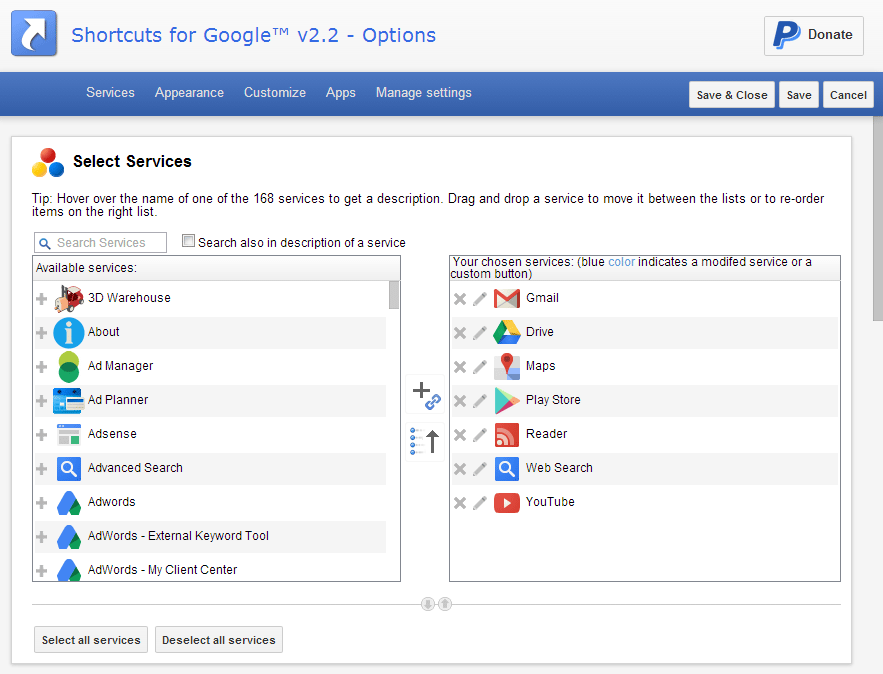Click the available services list scrollbar
Image resolution: width=883 pixels, height=674 pixels.
[394, 295]
